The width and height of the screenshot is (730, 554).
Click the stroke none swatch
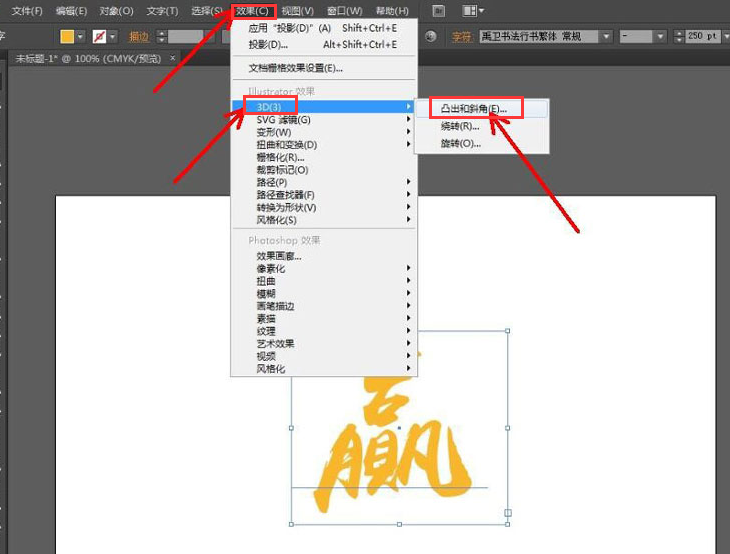(99, 36)
